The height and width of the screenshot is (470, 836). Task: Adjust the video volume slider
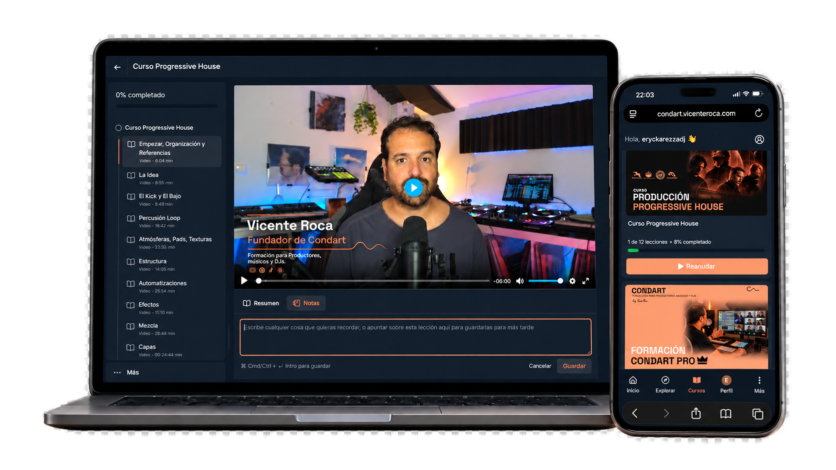point(545,281)
